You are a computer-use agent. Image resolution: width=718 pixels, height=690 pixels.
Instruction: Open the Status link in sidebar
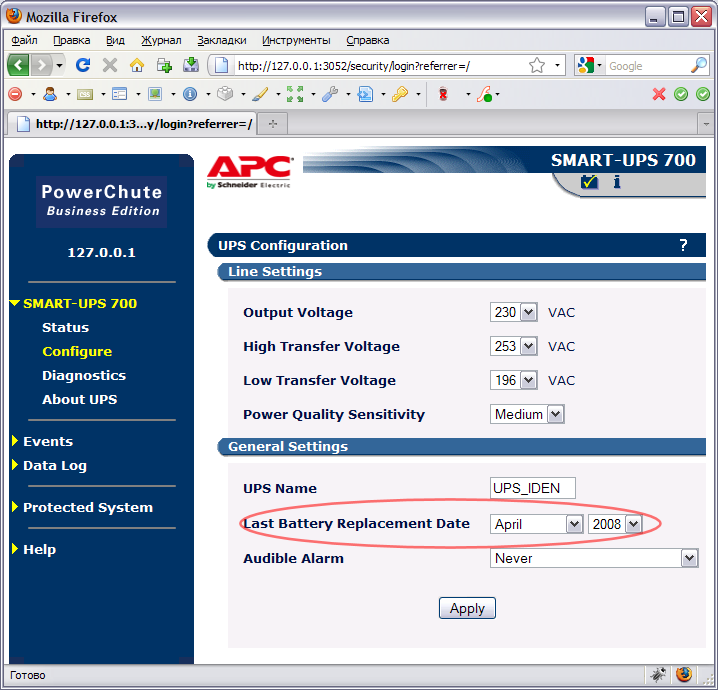(x=65, y=327)
